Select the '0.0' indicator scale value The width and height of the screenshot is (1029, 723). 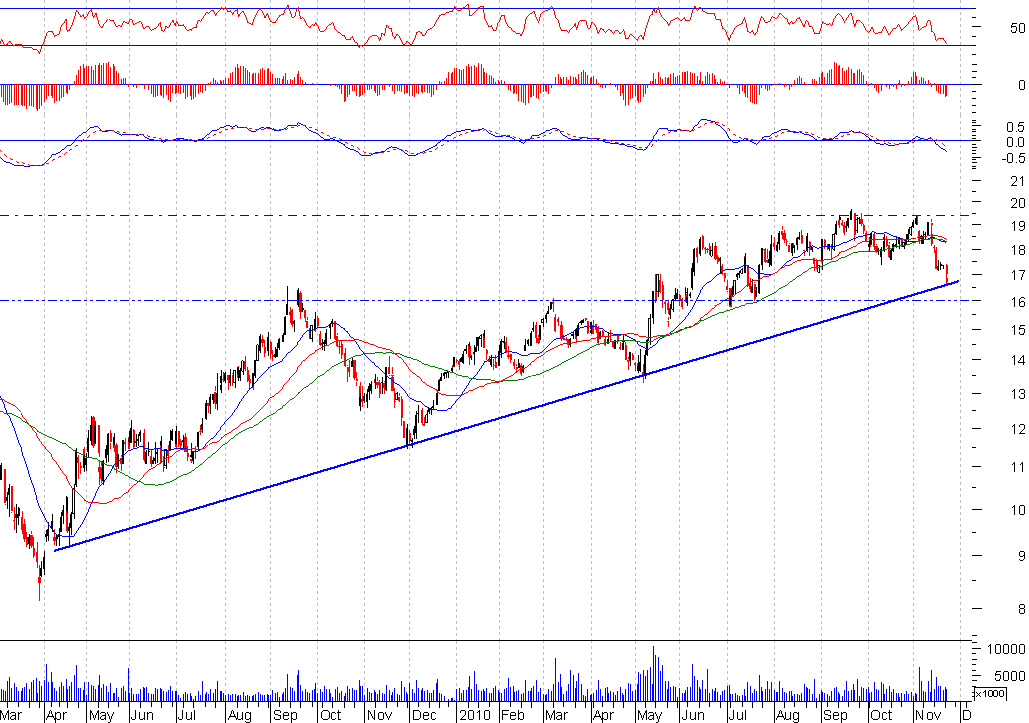1015,142
